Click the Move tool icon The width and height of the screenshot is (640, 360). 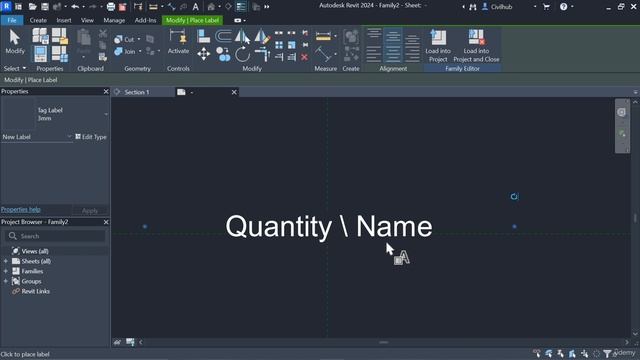pyautogui.click(x=203, y=54)
